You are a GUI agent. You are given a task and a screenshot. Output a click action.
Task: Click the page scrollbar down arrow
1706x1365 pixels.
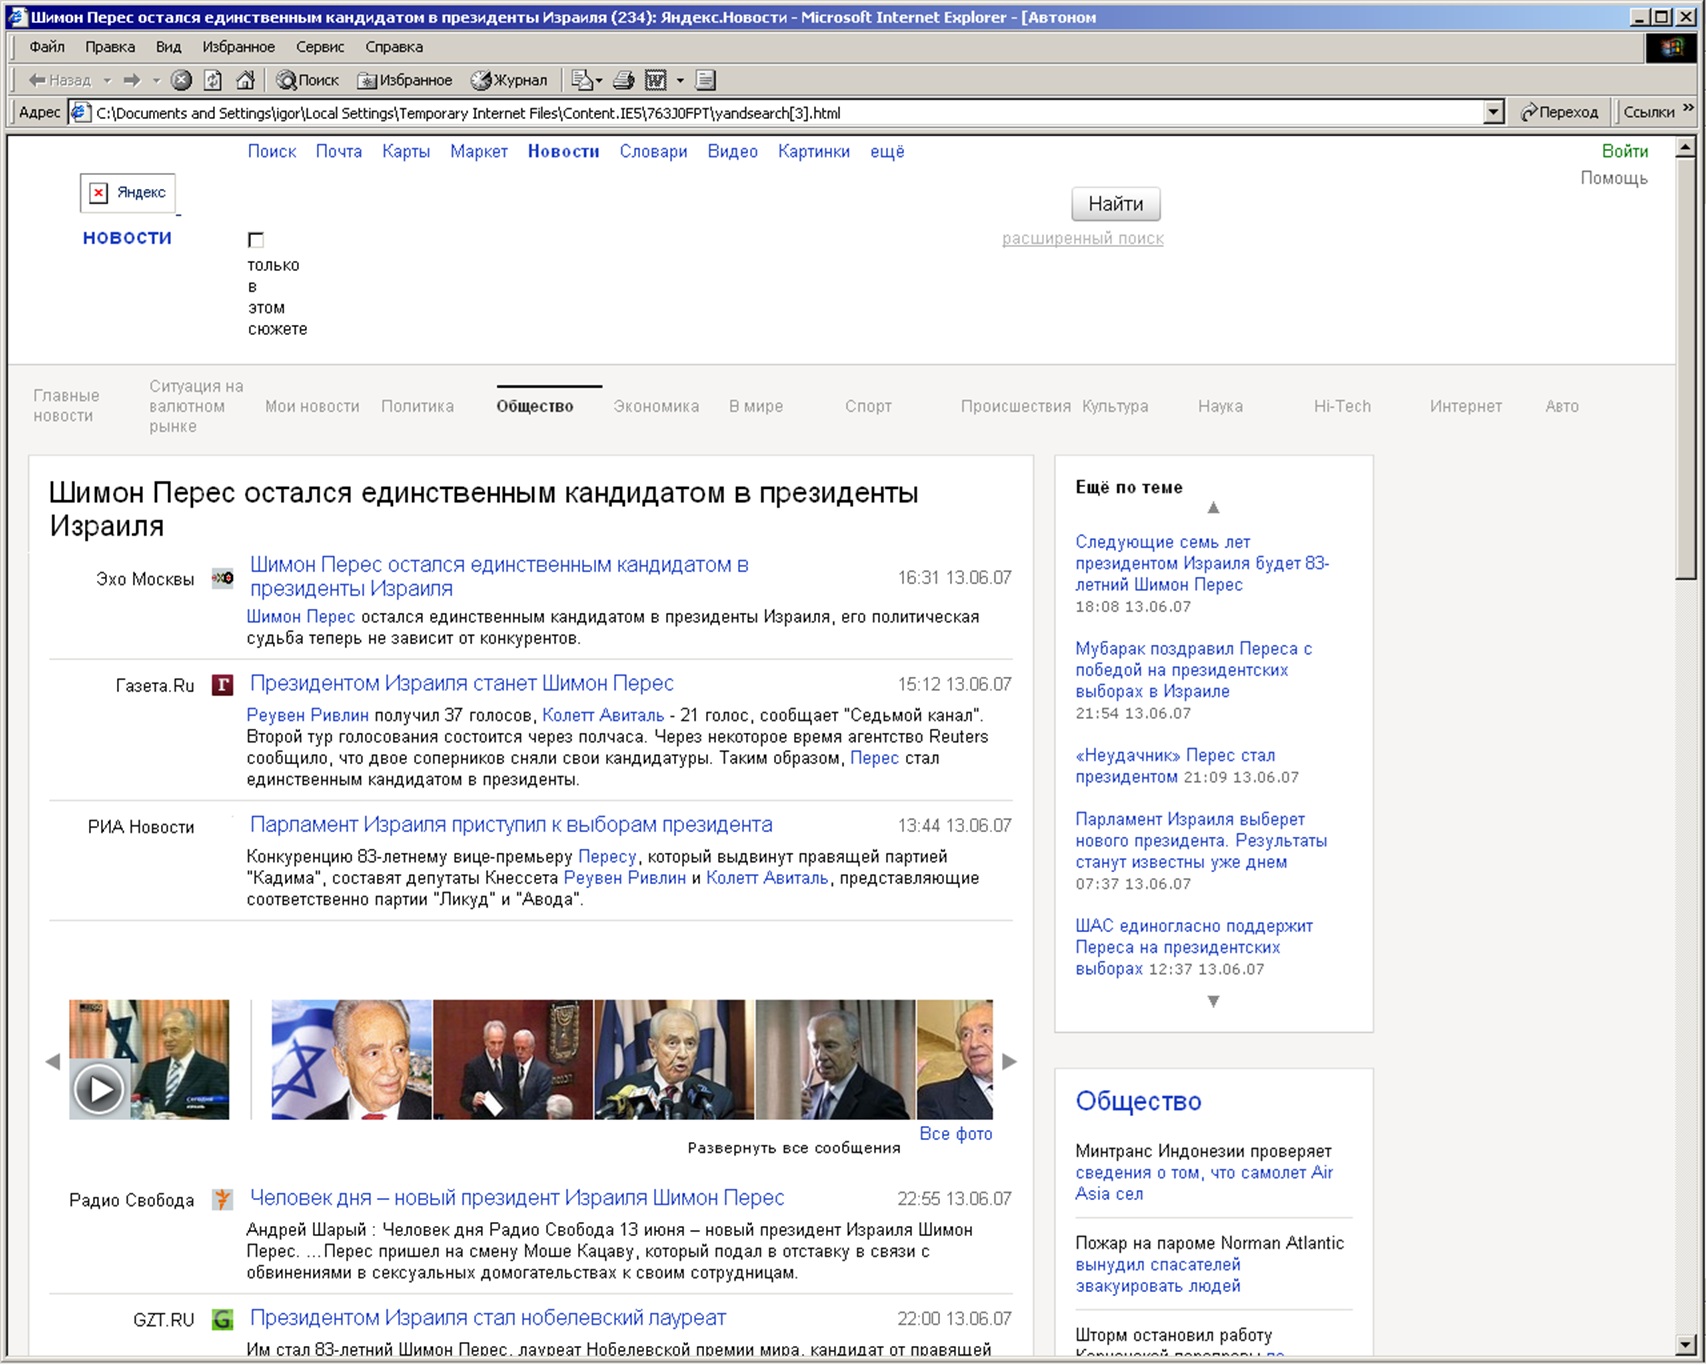tap(1686, 1344)
